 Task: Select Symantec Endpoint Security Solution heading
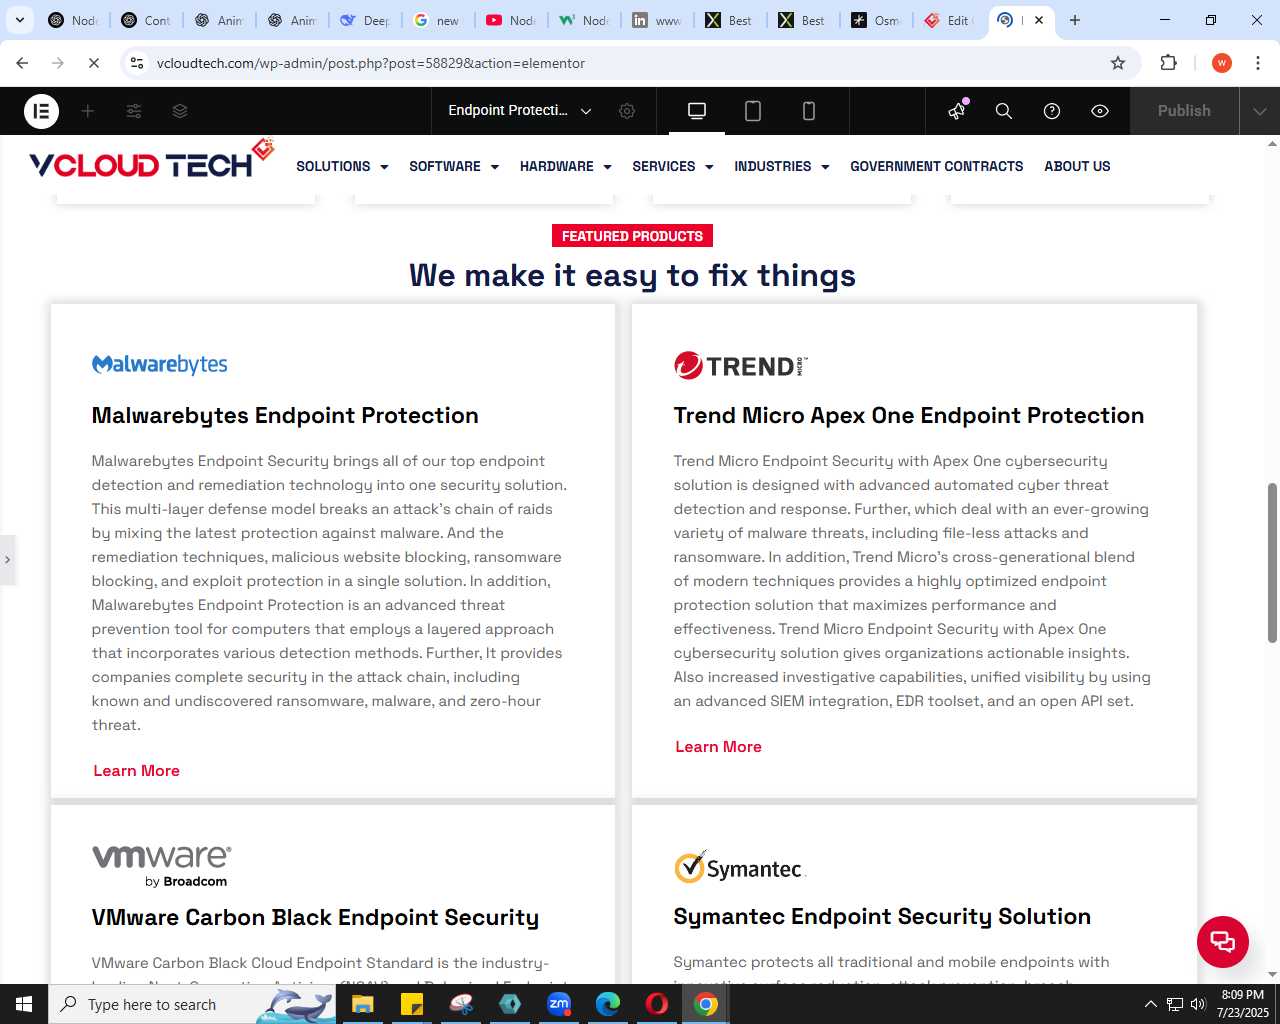pyautogui.click(x=882, y=916)
